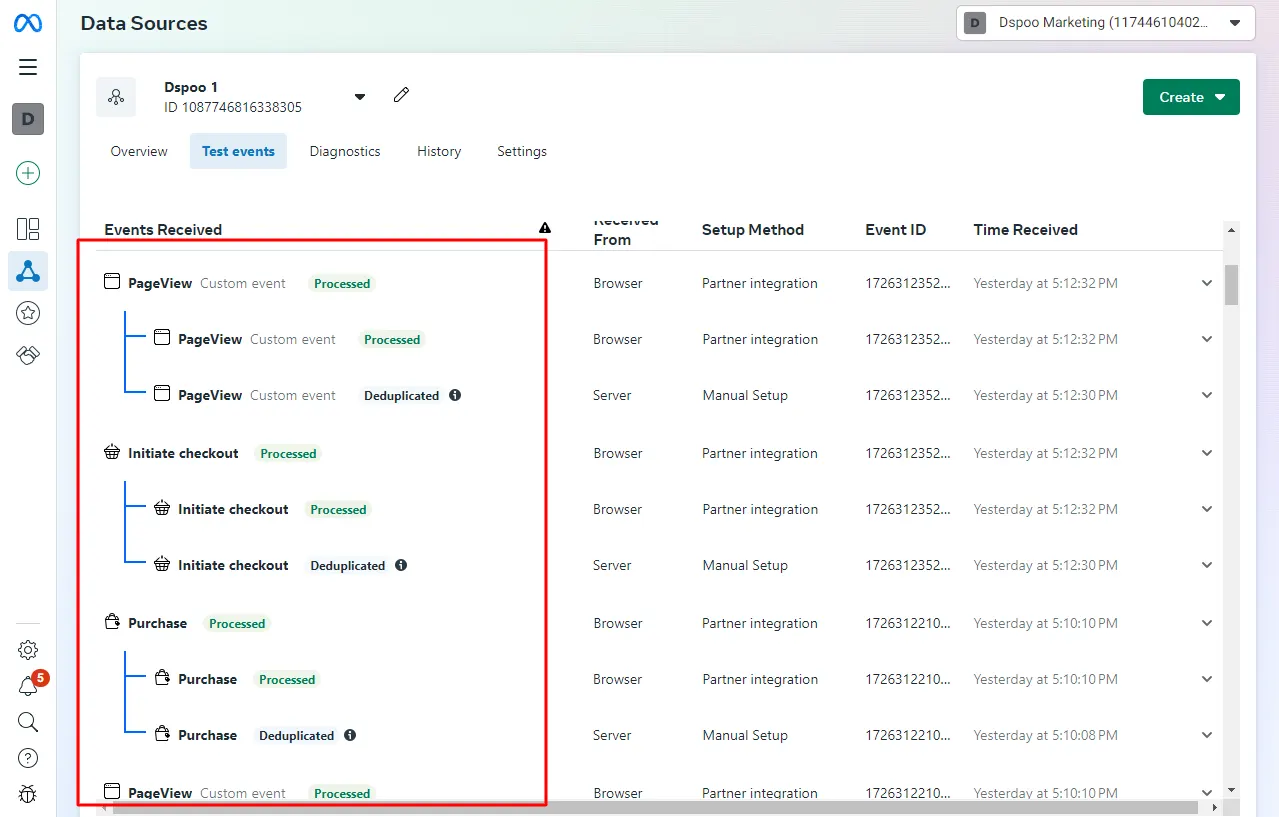Image resolution: width=1279 pixels, height=817 pixels.
Task: Expand the child PageView browser row chevron
Action: click(x=1207, y=339)
